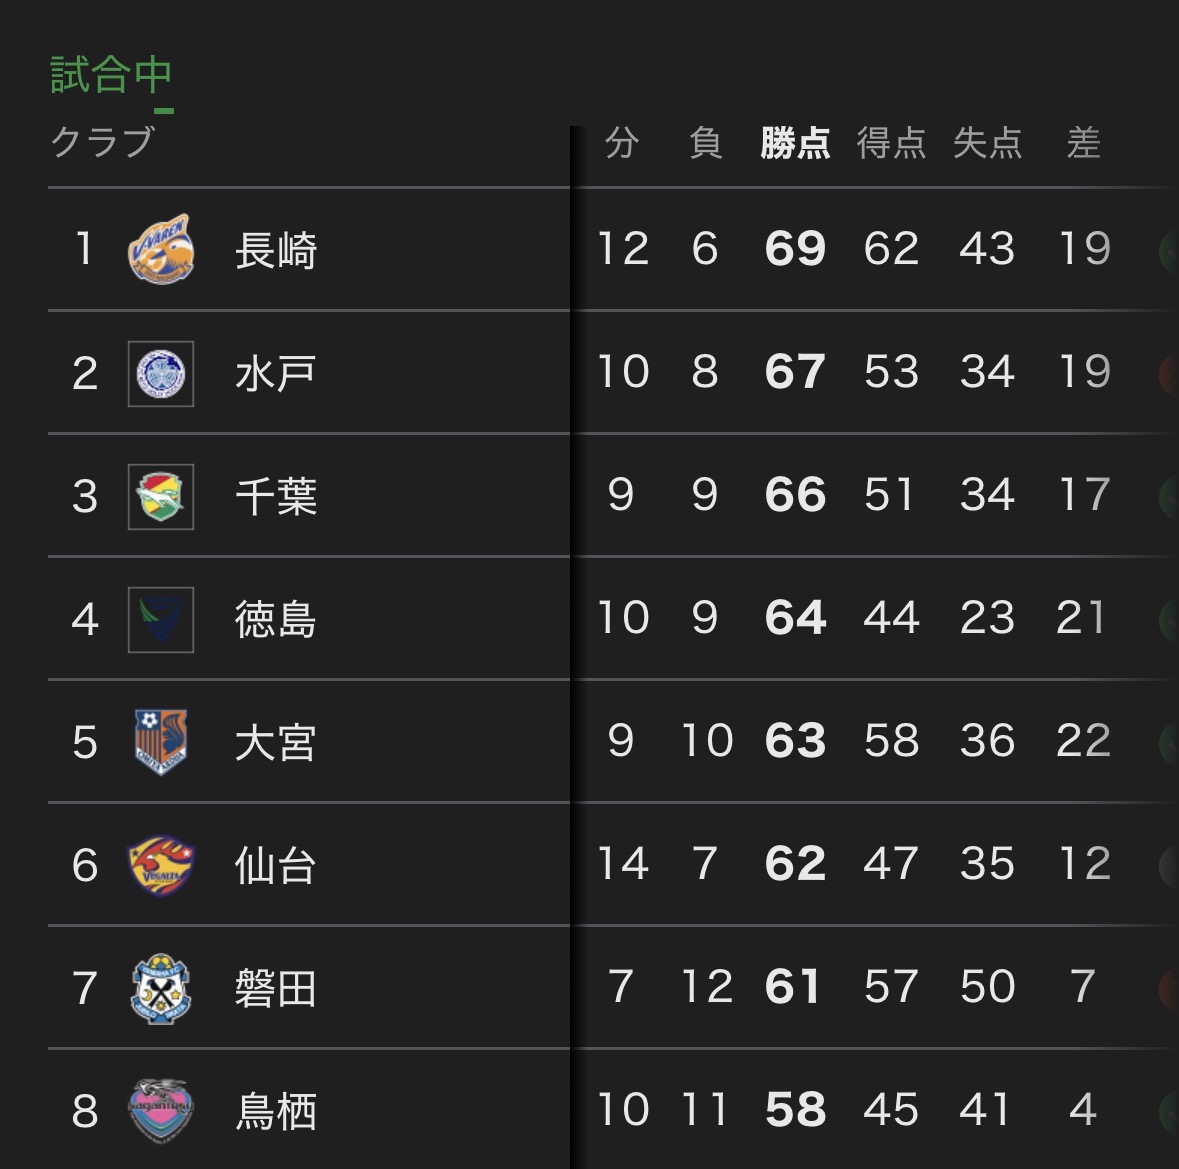Open the 長崎 team name link
Viewport: 1179px width, 1169px height.
[x=276, y=250]
